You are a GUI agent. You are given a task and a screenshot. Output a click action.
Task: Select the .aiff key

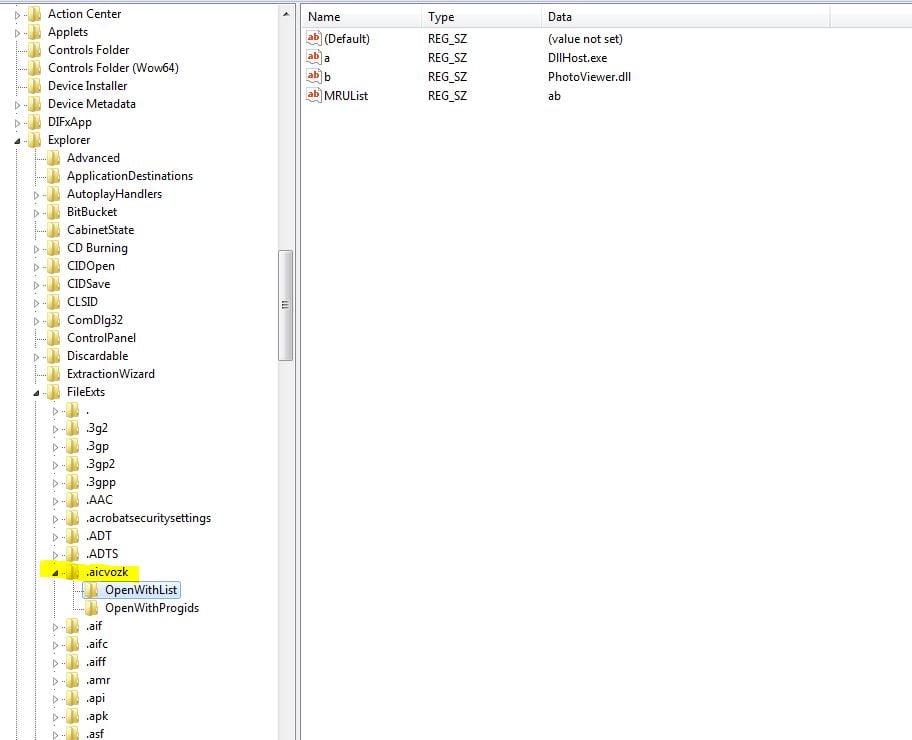click(x=96, y=662)
